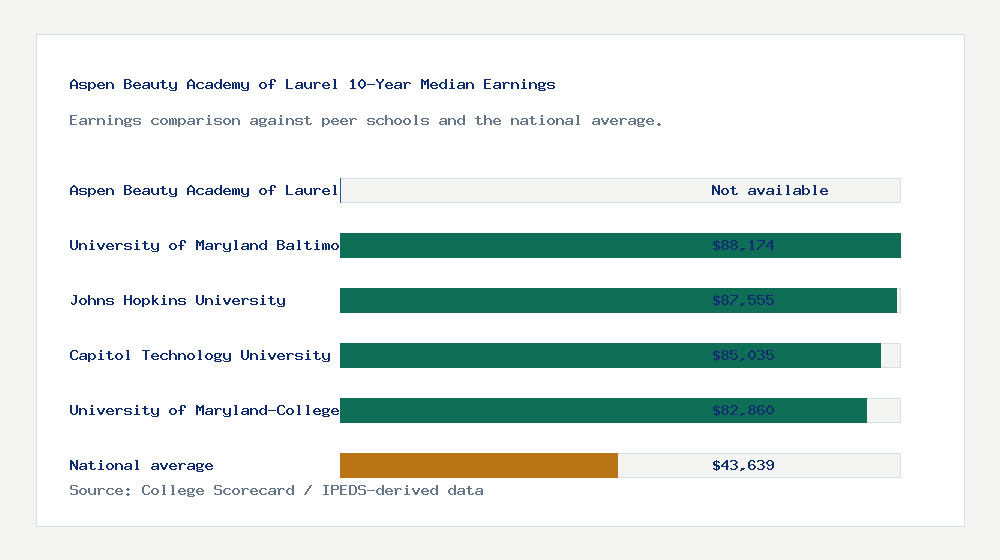The height and width of the screenshot is (560, 1000).
Task: Click the 'Aspen Beauty Academy of Laurel' row label
Action: tap(203, 191)
